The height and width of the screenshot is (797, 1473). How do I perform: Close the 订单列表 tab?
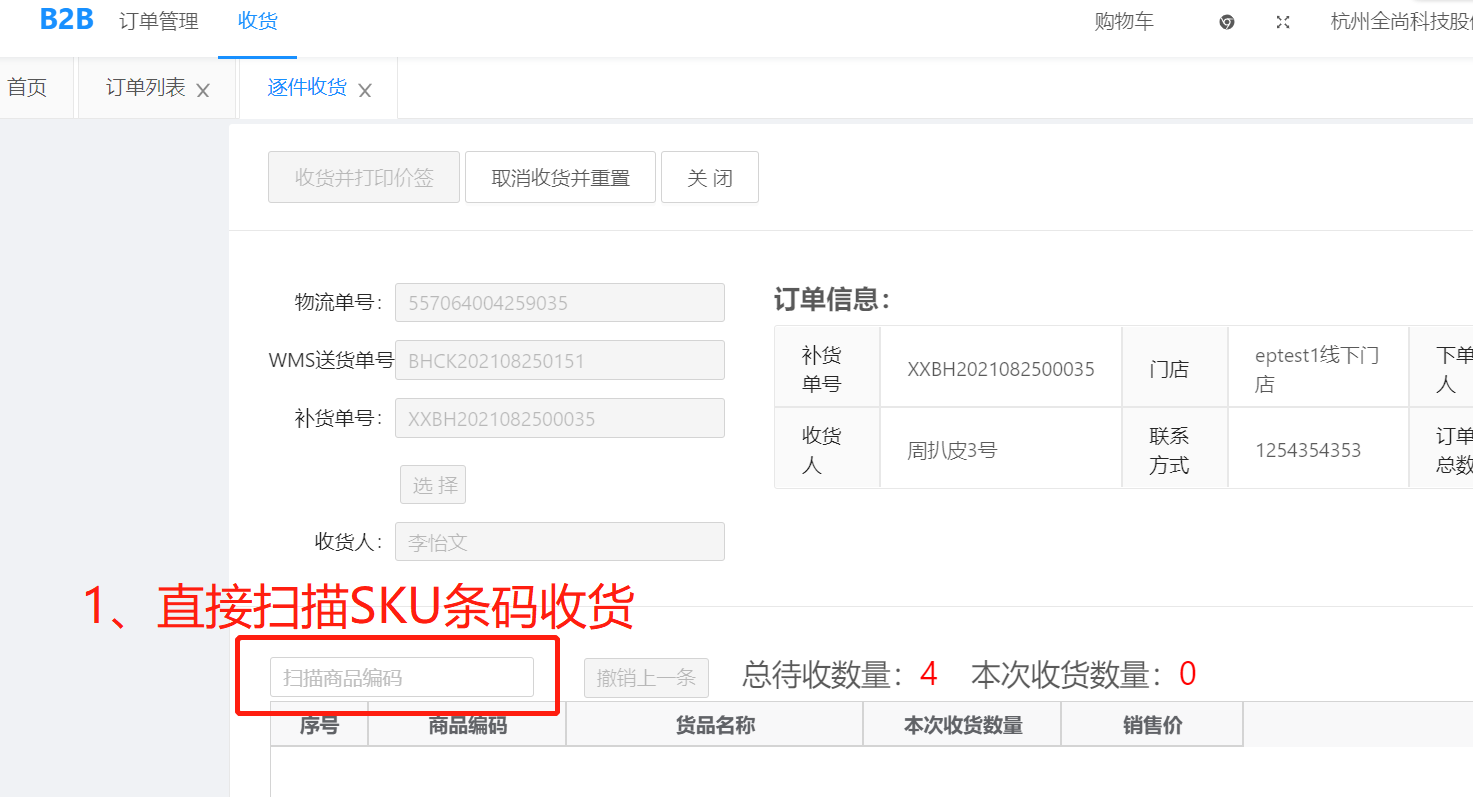tap(203, 91)
